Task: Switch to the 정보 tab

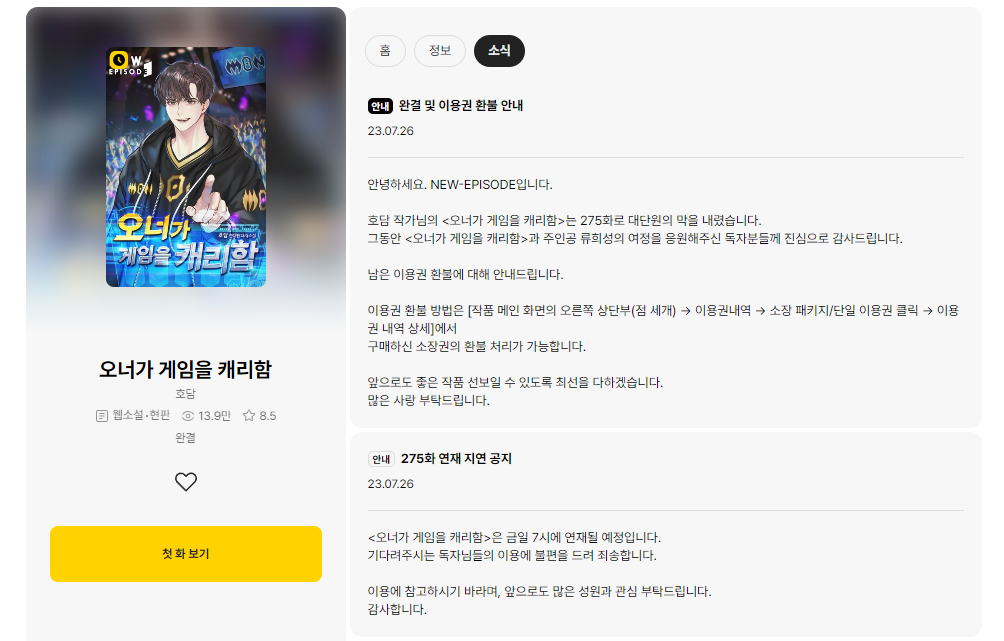Action: pos(440,51)
